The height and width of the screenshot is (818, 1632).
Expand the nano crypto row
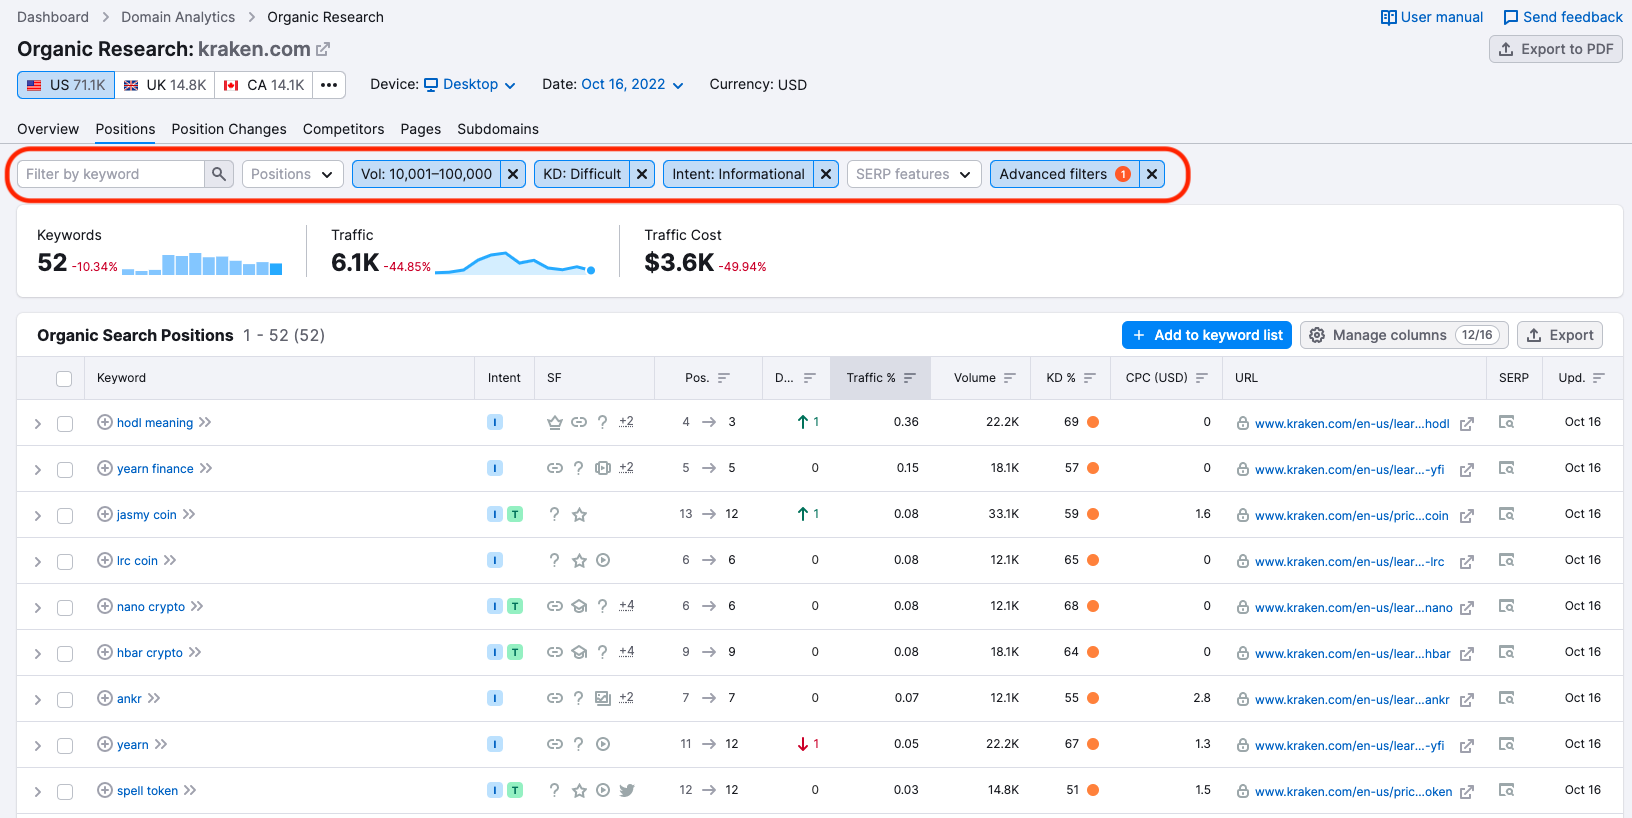pos(37,608)
